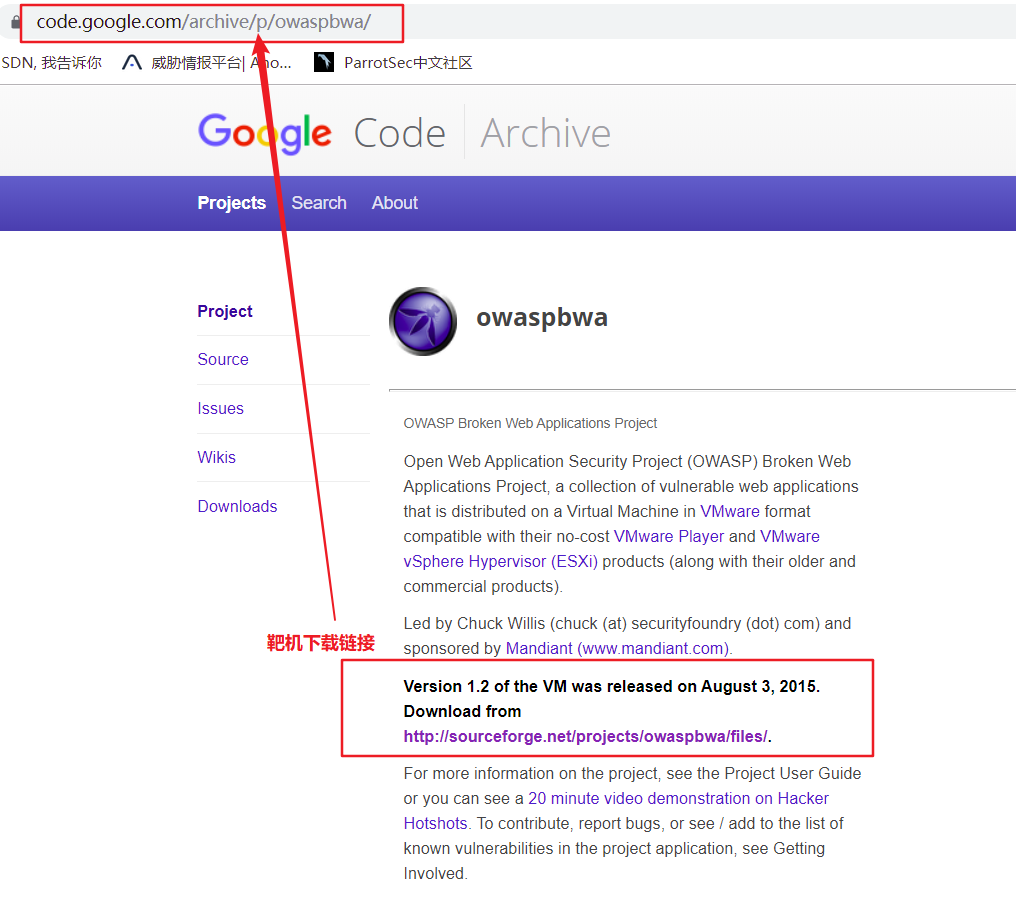The width and height of the screenshot is (1016, 905).
Task: Click the 'Archive' header text
Action: click(x=546, y=133)
